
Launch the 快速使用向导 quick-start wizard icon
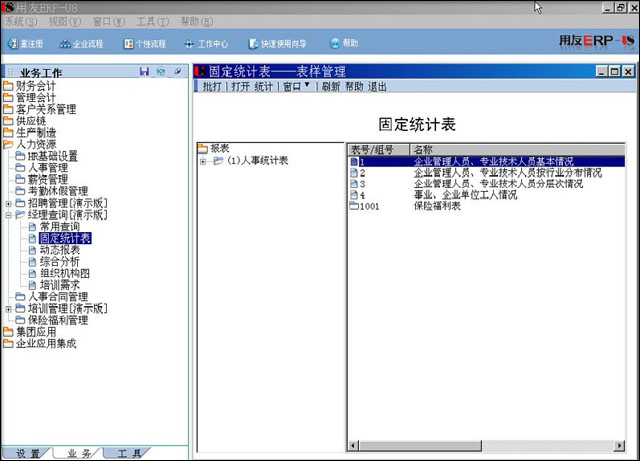click(x=253, y=43)
